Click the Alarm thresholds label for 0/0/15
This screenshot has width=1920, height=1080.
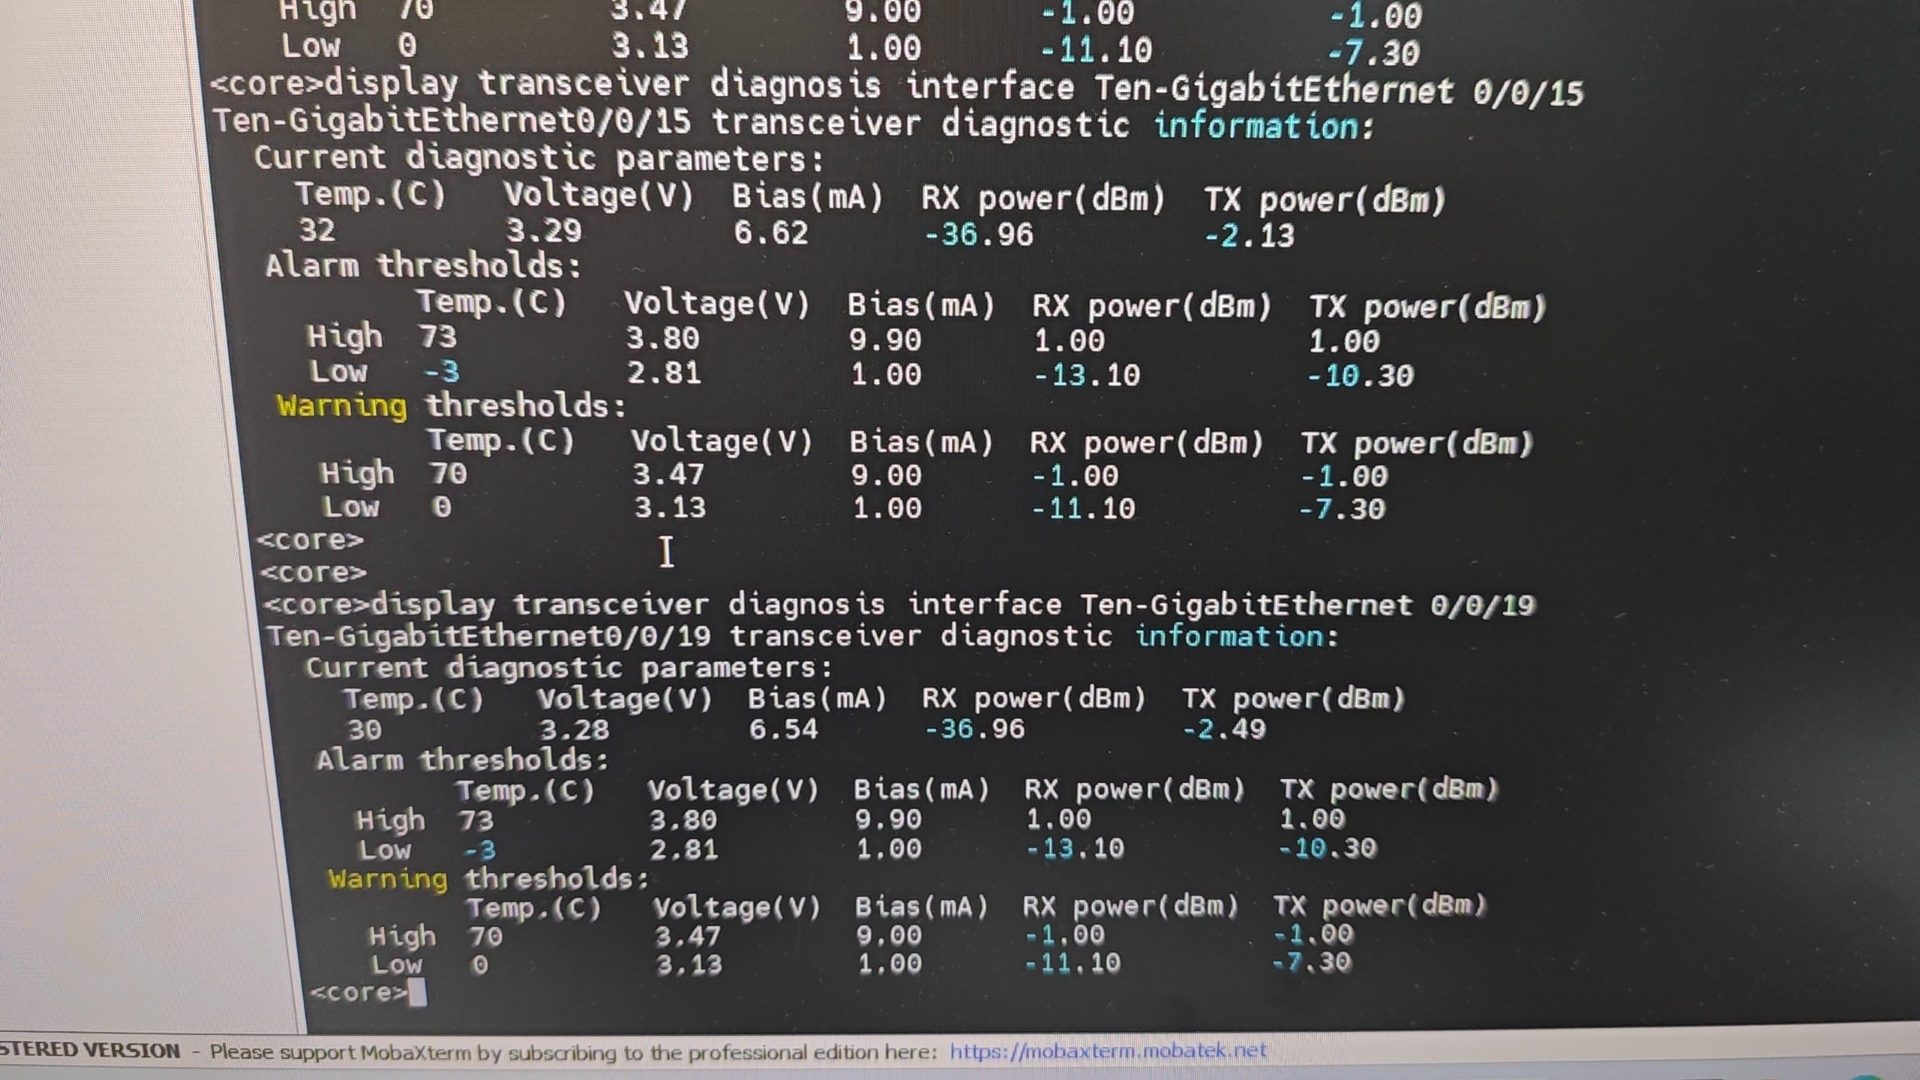pos(422,266)
